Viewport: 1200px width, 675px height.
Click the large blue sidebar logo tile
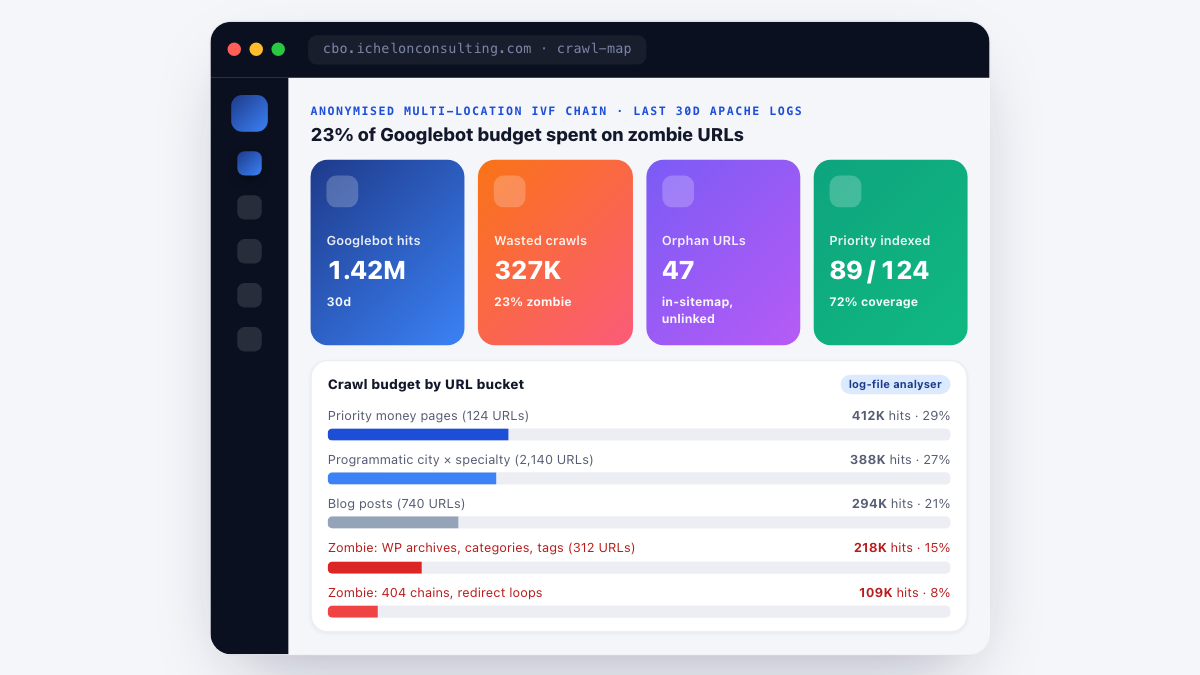pos(249,113)
